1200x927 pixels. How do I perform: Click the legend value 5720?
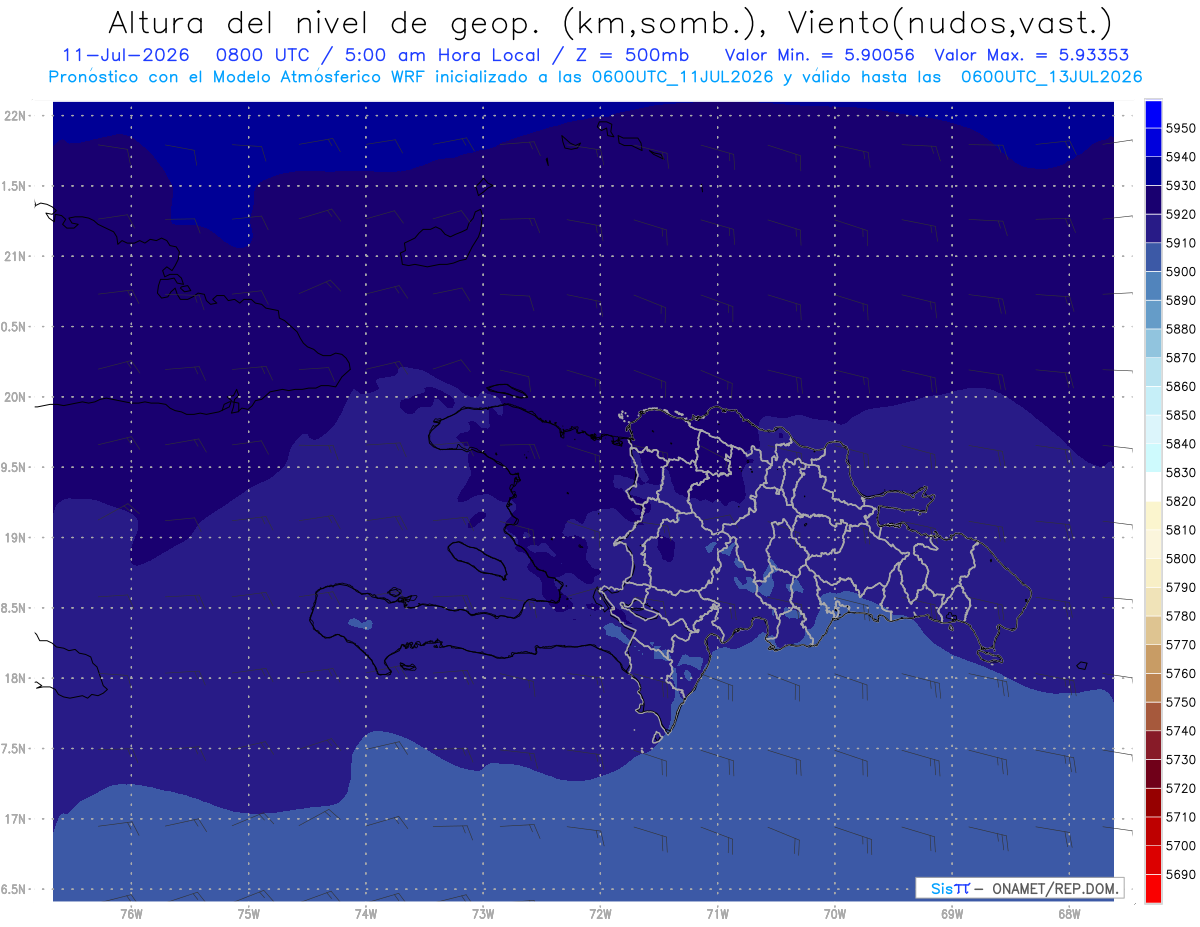pyautogui.click(x=1180, y=788)
